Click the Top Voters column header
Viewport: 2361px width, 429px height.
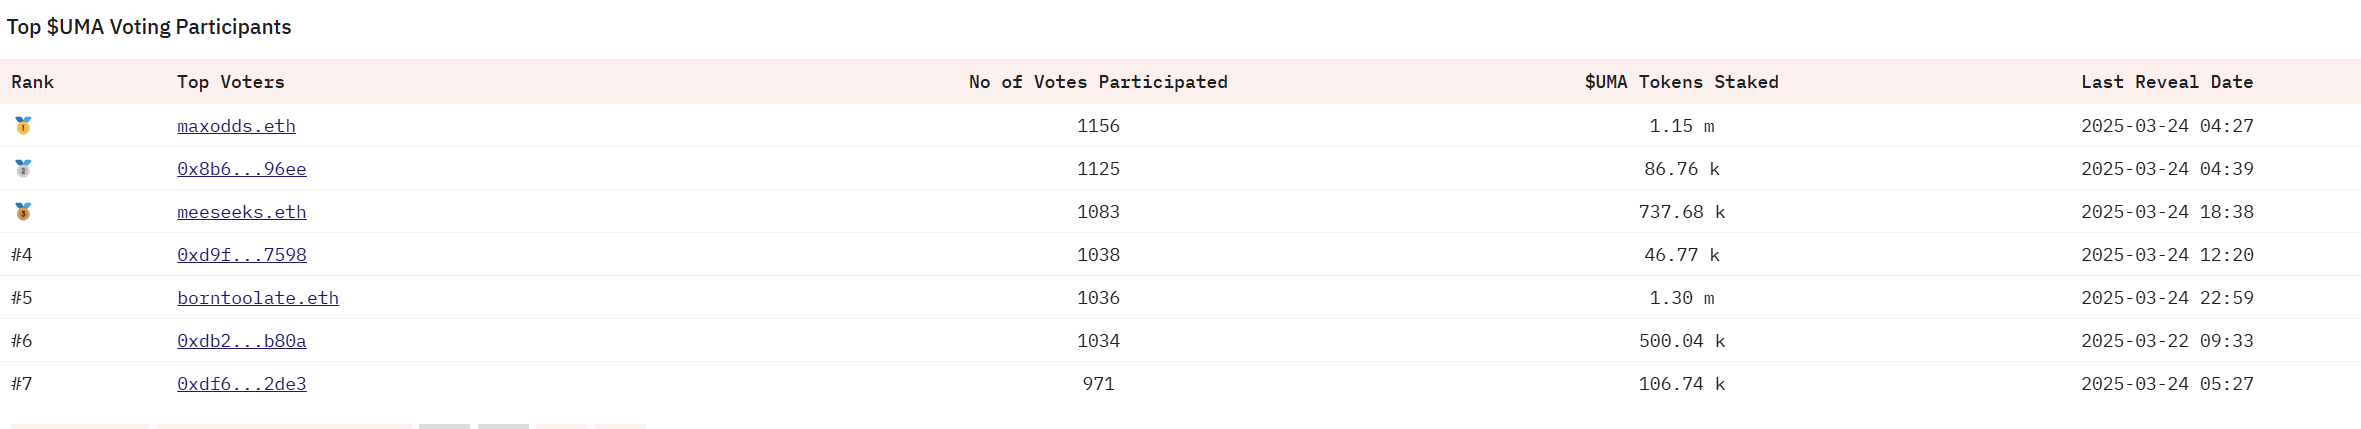click(231, 82)
